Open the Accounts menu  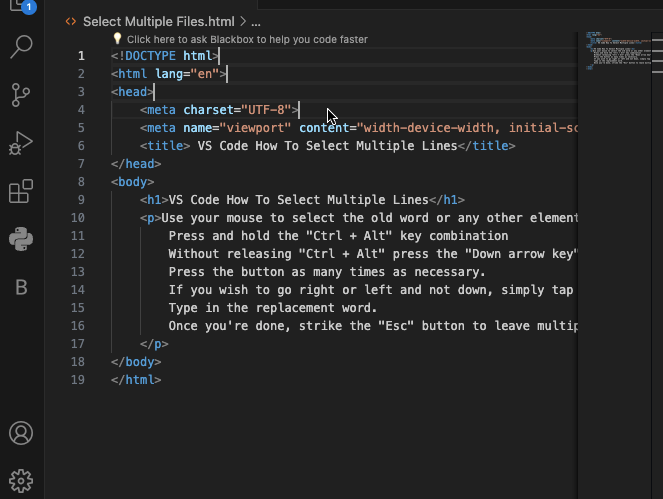(x=21, y=433)
